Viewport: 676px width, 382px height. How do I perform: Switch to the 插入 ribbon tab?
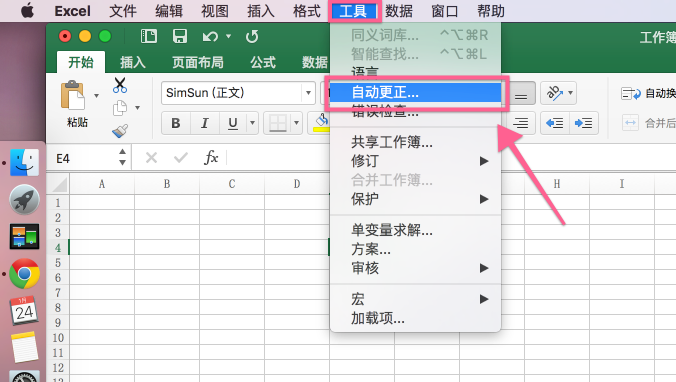pyautogui.click(x=132, y=63)
